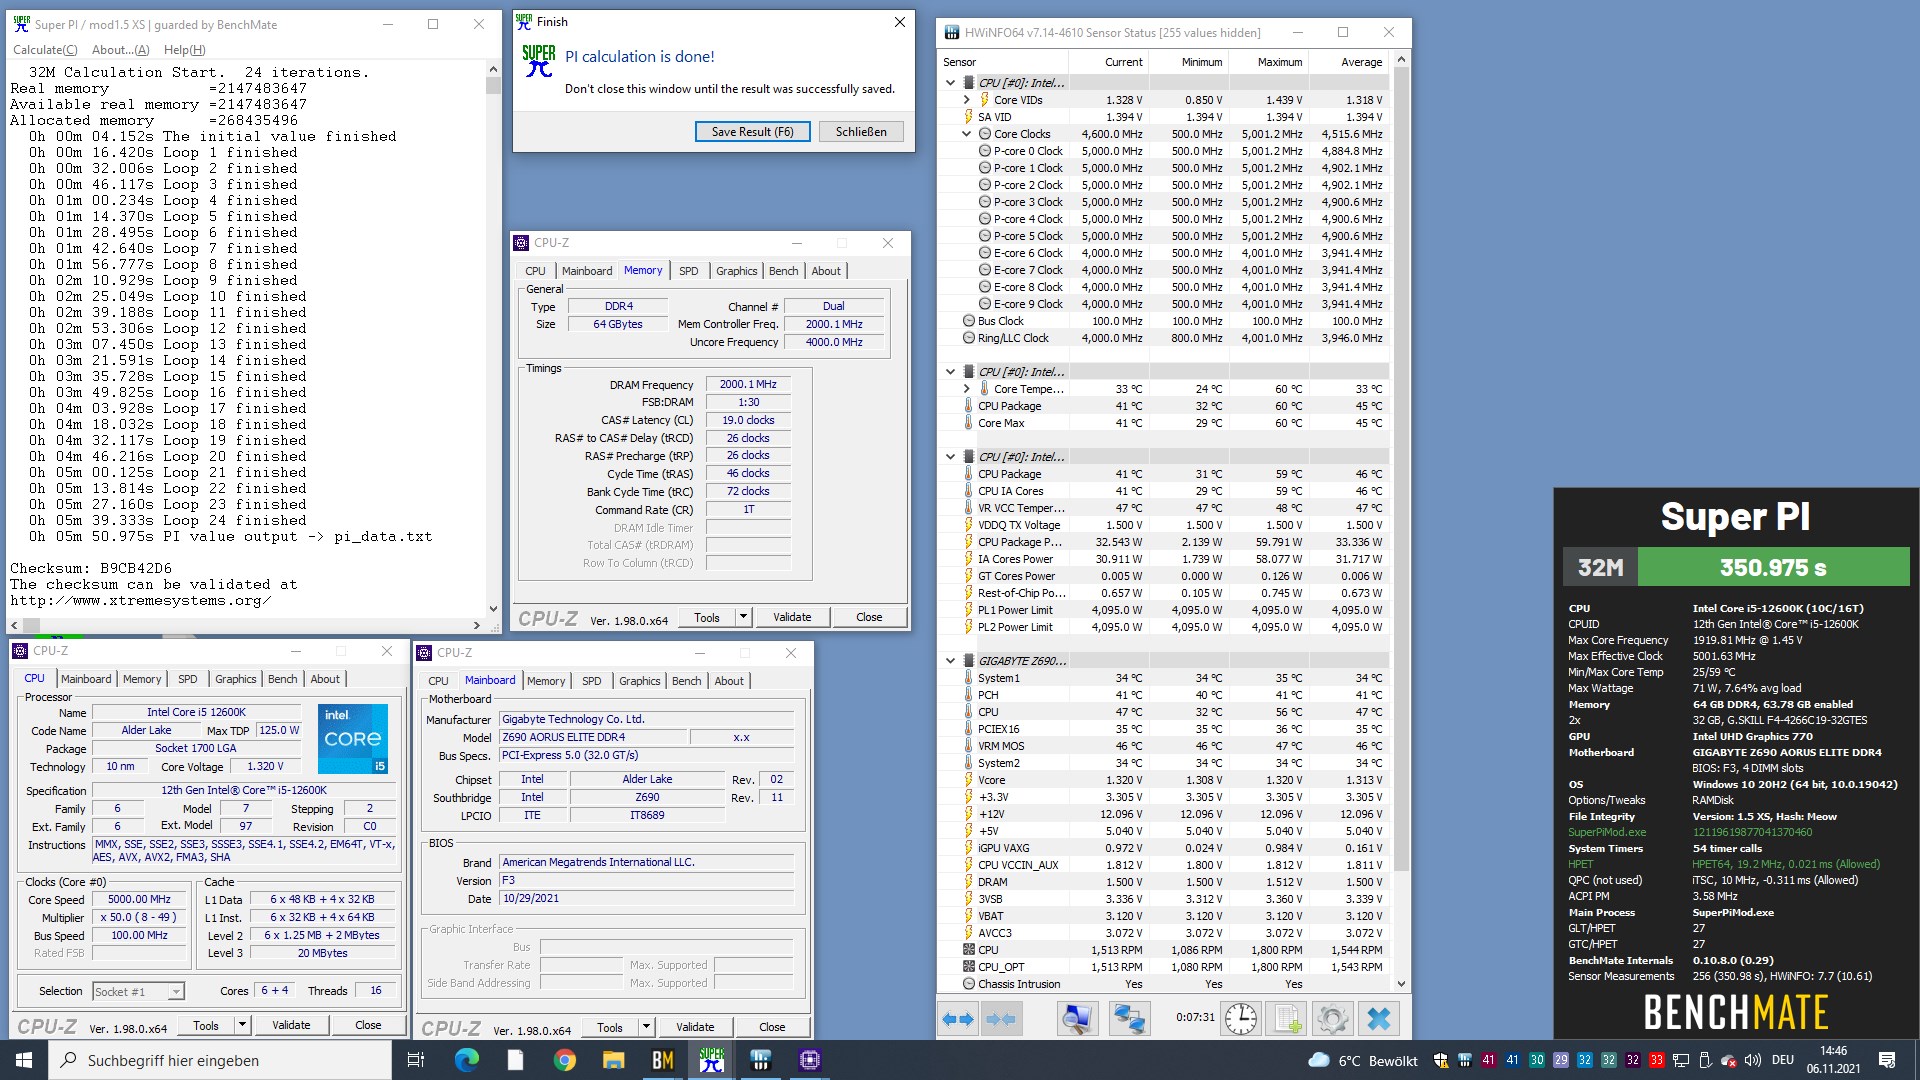Open the Socket #1 selection dropdown
Image resolution: width=1920 pixels, height=1080 pixels.
pos(138,991)
